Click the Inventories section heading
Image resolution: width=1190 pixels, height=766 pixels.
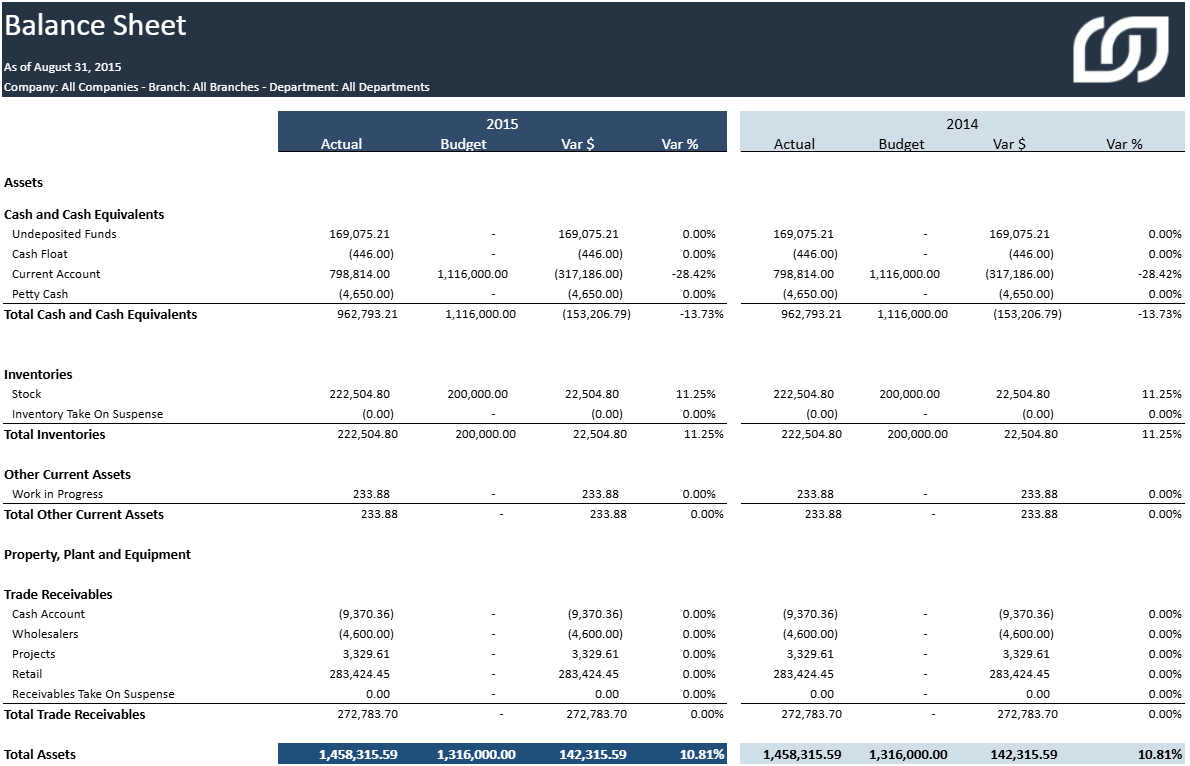(38, 374)
